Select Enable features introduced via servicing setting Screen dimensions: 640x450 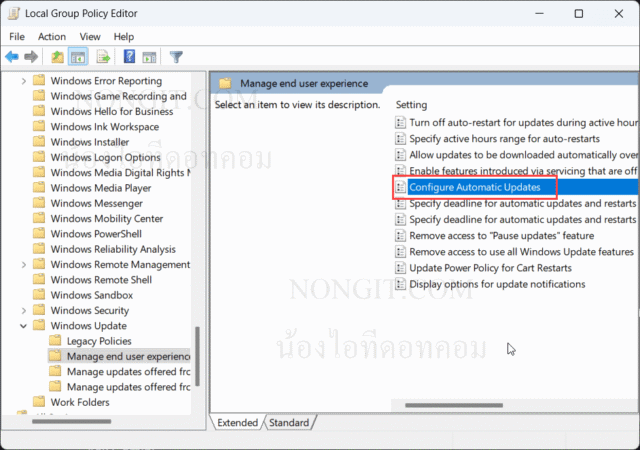click(524, 171)
